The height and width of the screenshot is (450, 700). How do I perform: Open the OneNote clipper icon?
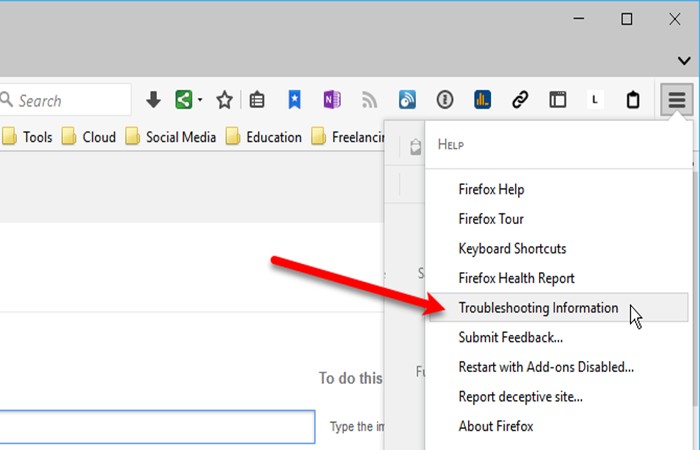click(332, 100)
